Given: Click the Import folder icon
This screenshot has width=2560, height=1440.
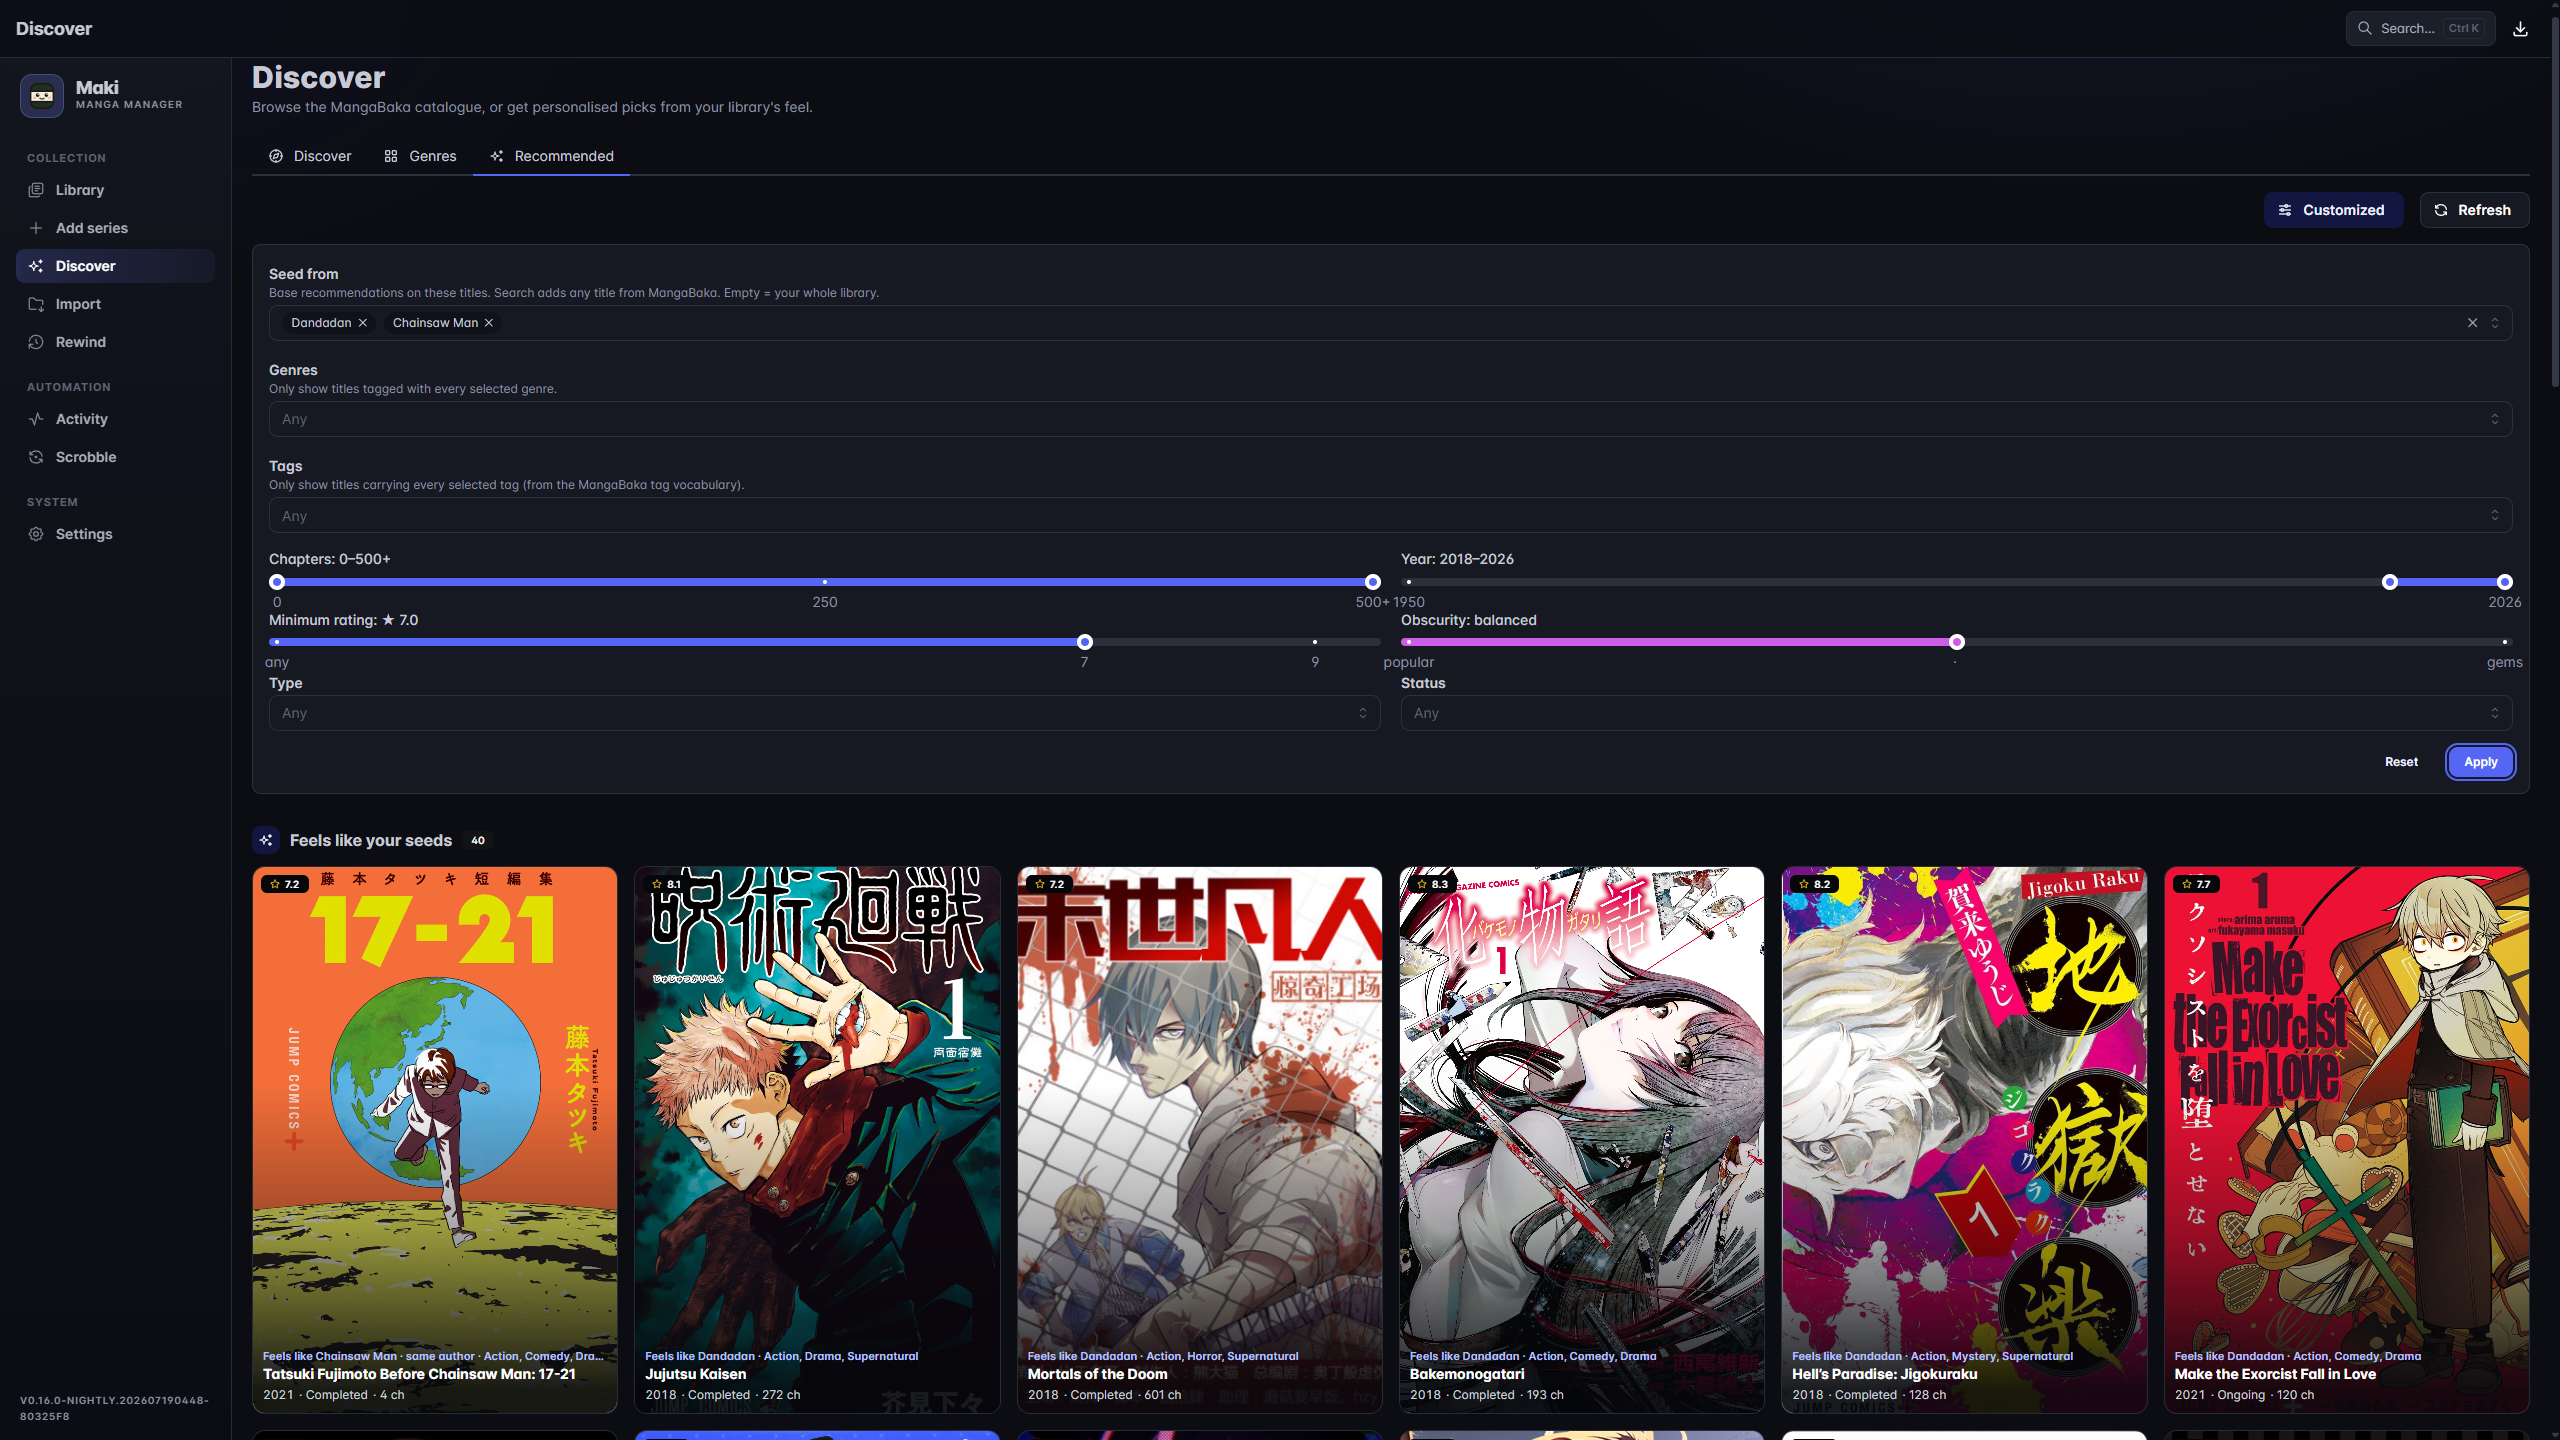Looking at the screenshot, I should 36,304.
